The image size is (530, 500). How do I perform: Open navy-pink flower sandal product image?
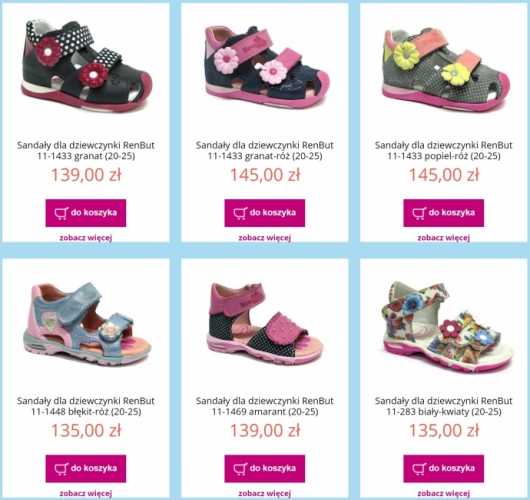point(267,67)
